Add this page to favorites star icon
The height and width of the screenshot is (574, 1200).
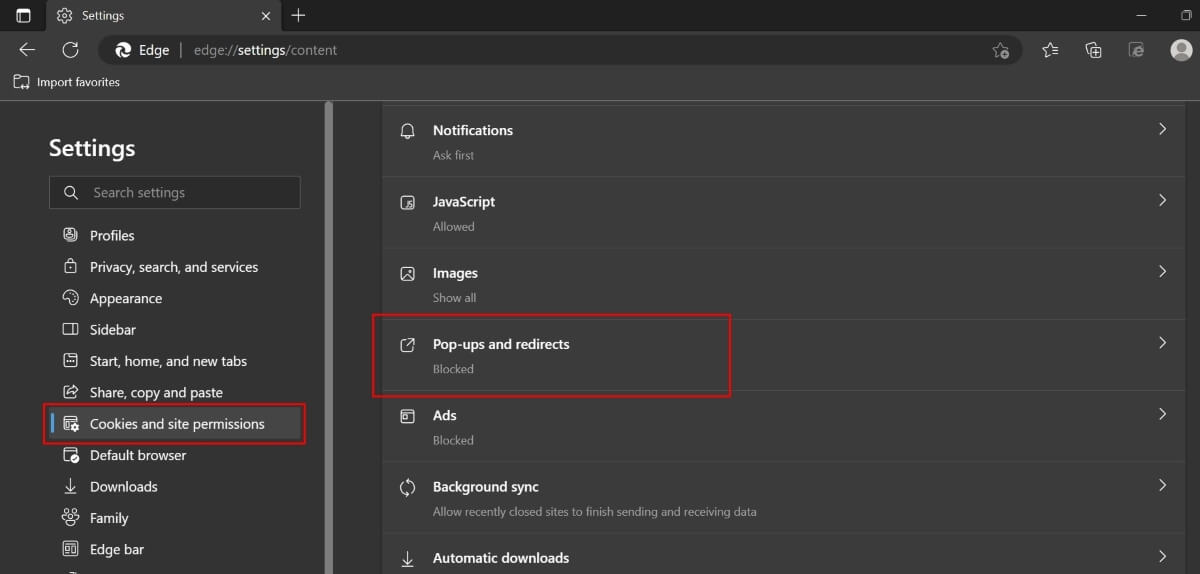point(1000,50)
